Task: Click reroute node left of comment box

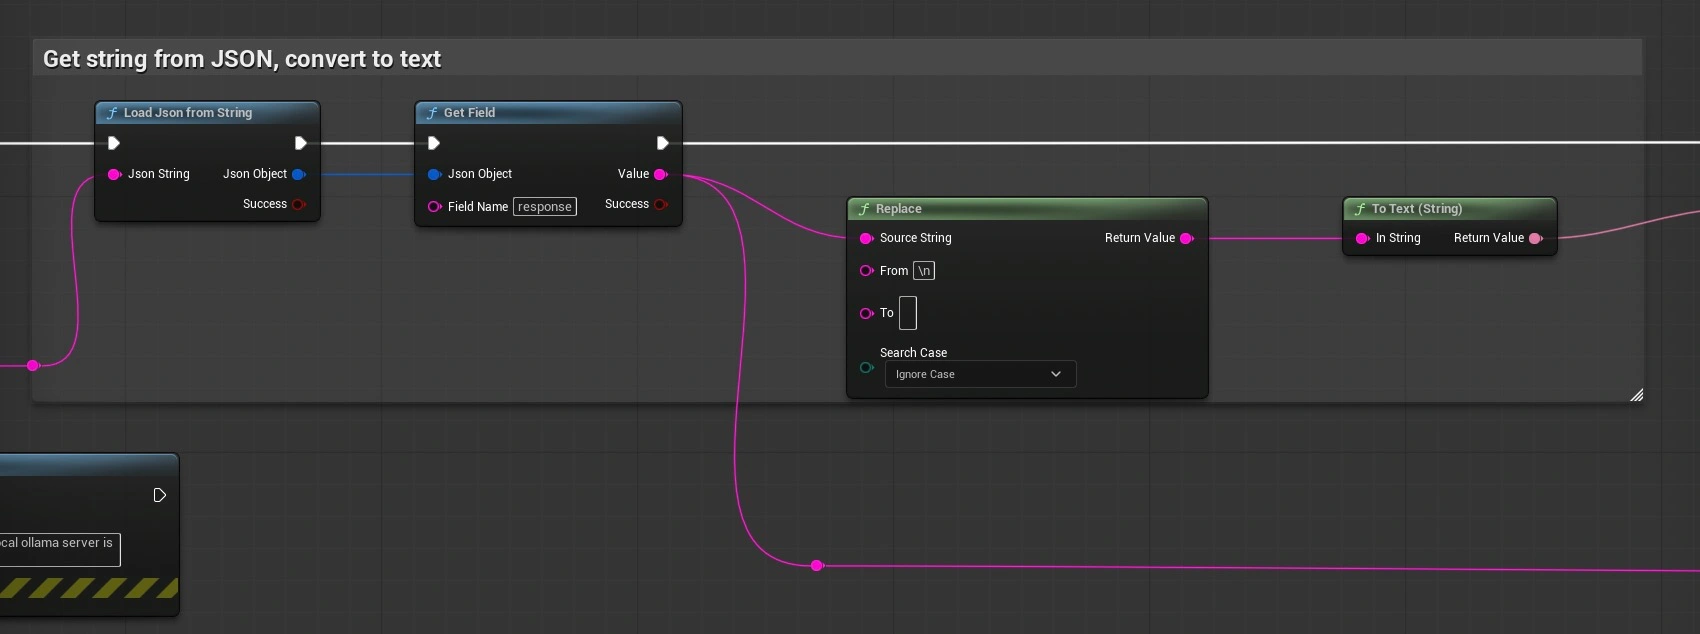Action: 33,366
